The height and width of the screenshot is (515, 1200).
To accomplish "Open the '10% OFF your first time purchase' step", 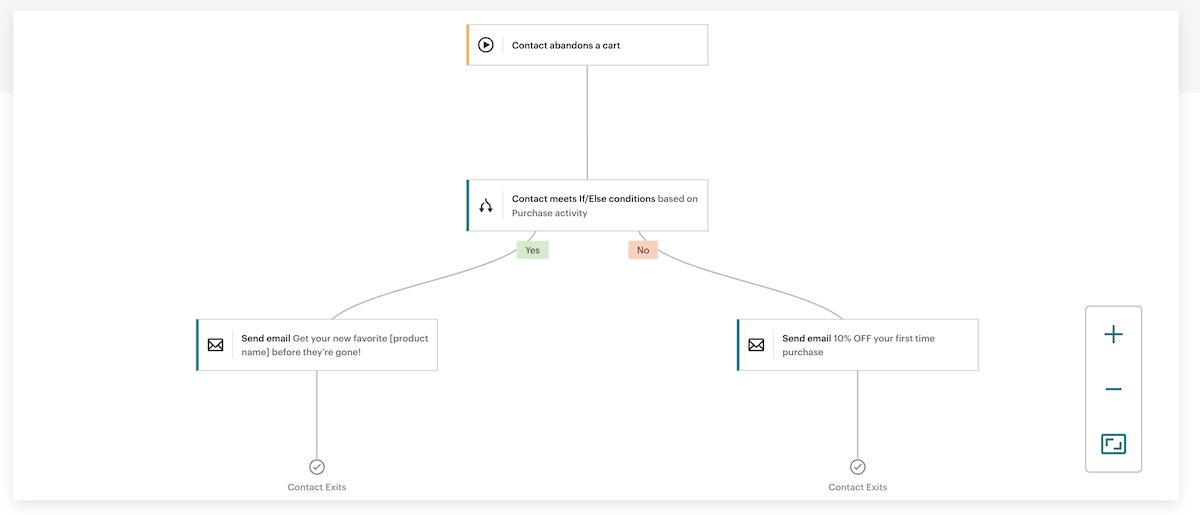I will point(857,345).
